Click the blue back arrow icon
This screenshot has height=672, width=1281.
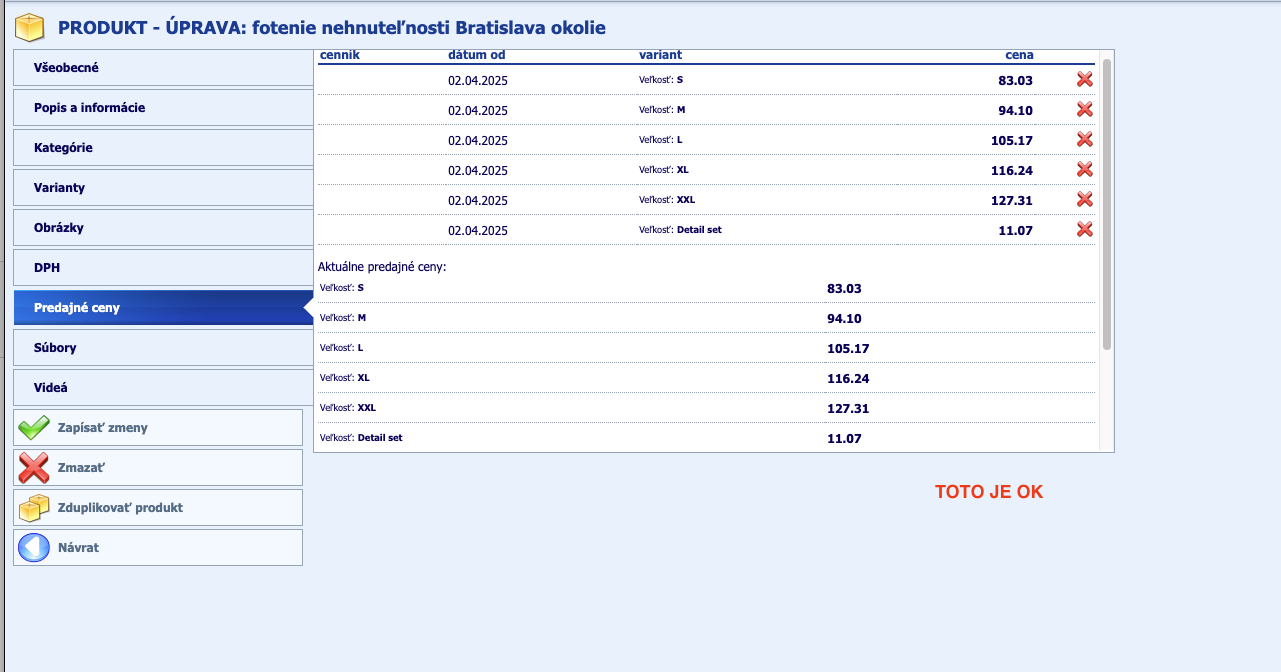point(34,548)
